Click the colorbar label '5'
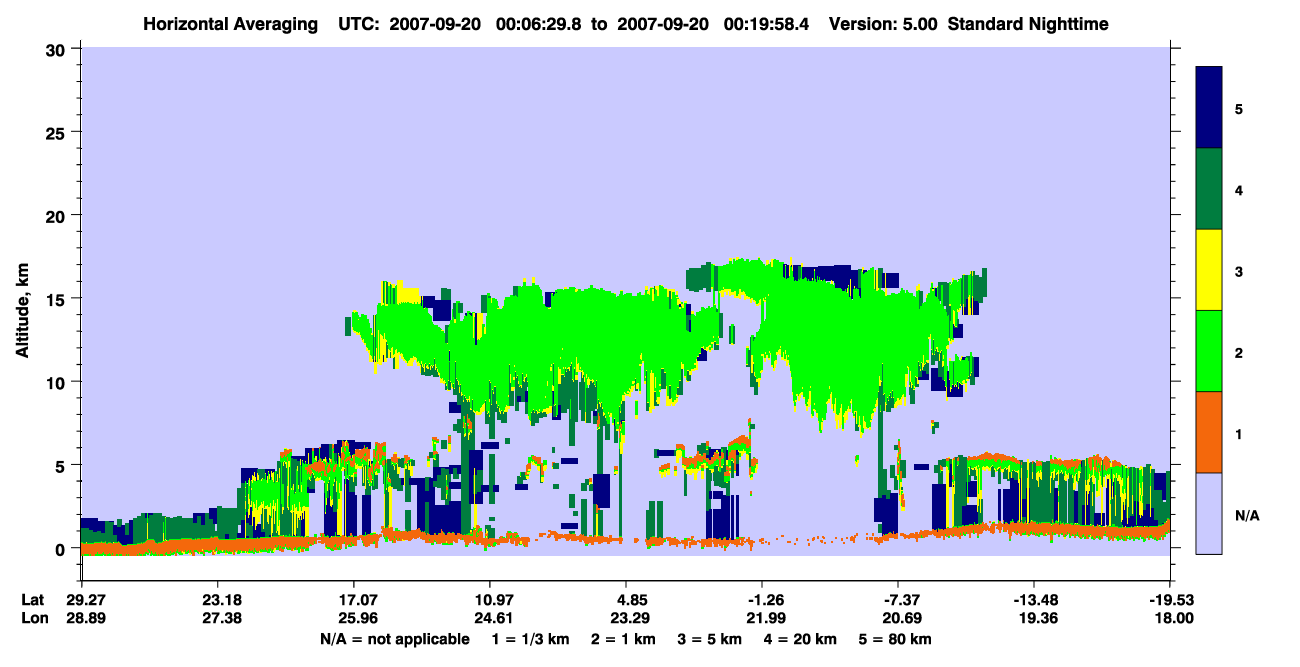This screenshot has height=667, width=1300. point(1239,108)
